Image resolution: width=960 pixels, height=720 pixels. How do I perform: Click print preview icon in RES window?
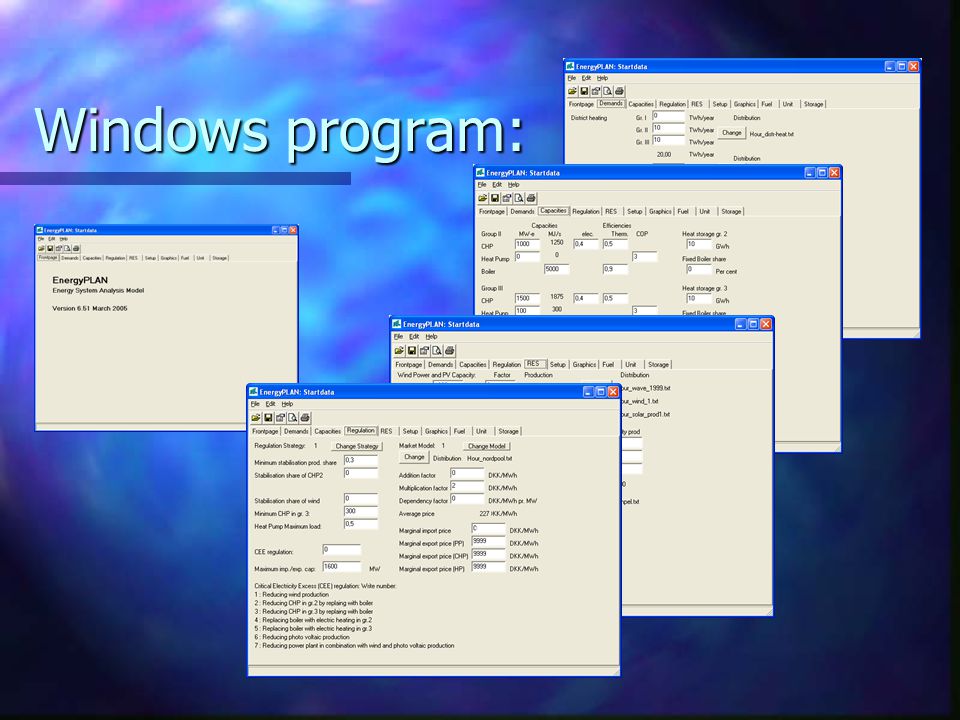coord(437,350)
